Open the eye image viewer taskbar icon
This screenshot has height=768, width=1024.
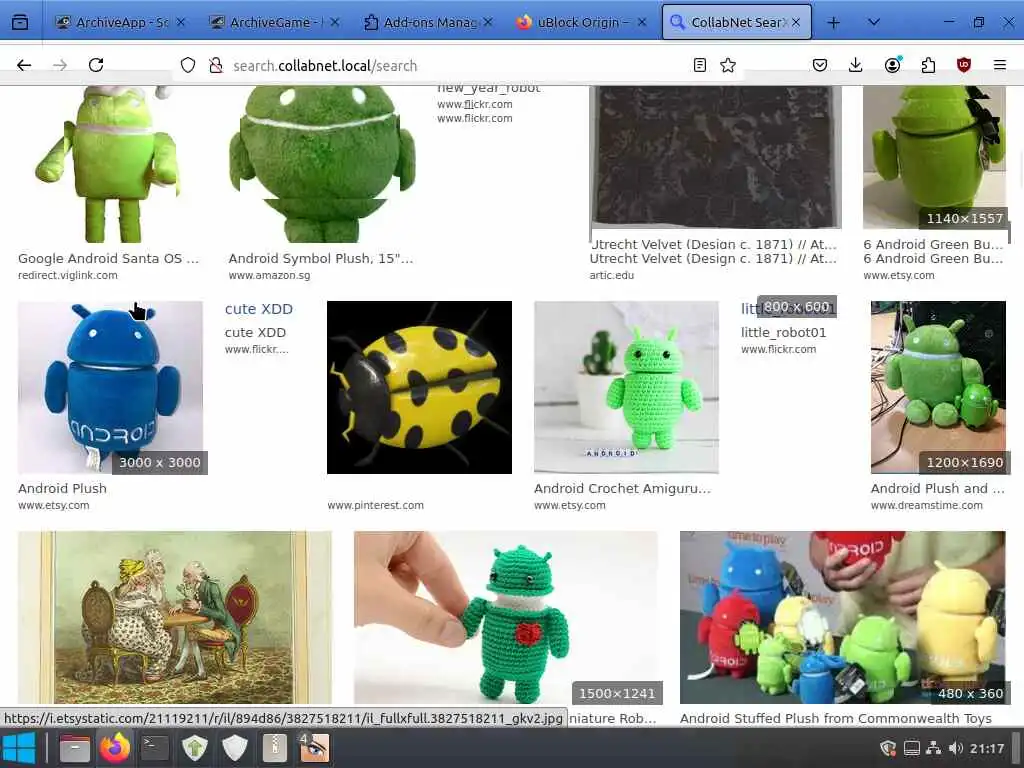point(314,748)
